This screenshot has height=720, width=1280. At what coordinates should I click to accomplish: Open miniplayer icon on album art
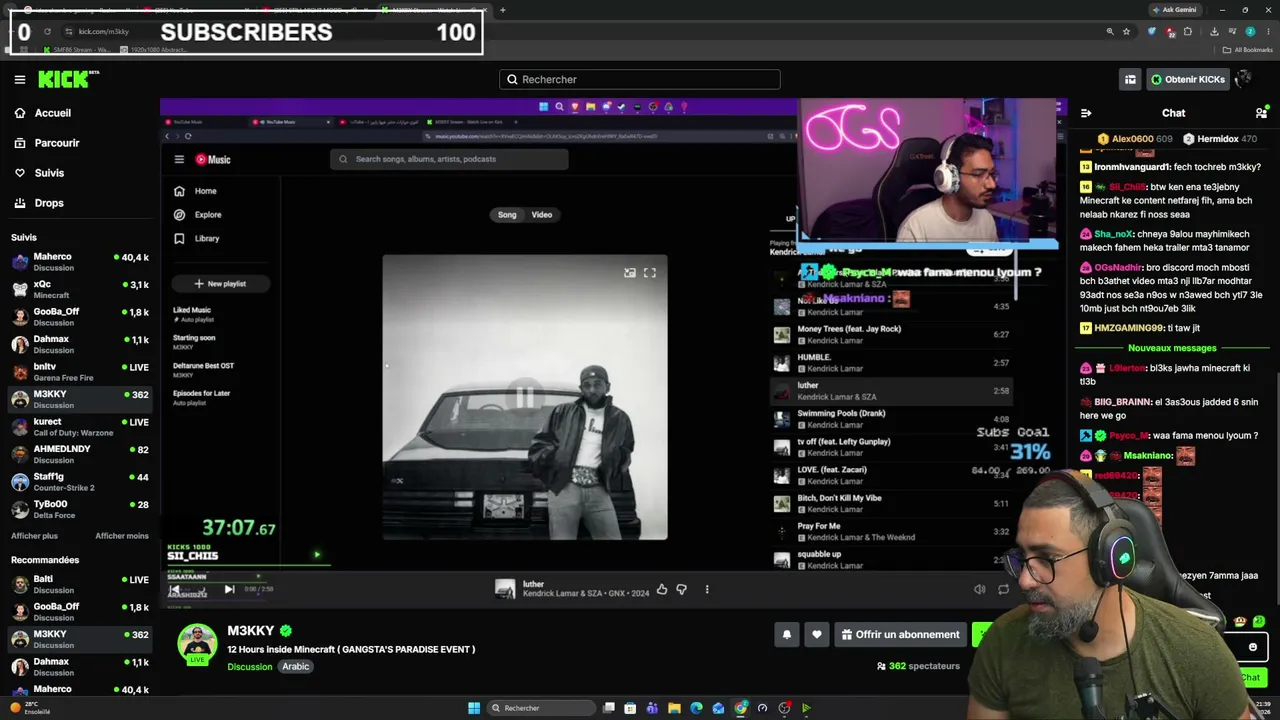630,273
